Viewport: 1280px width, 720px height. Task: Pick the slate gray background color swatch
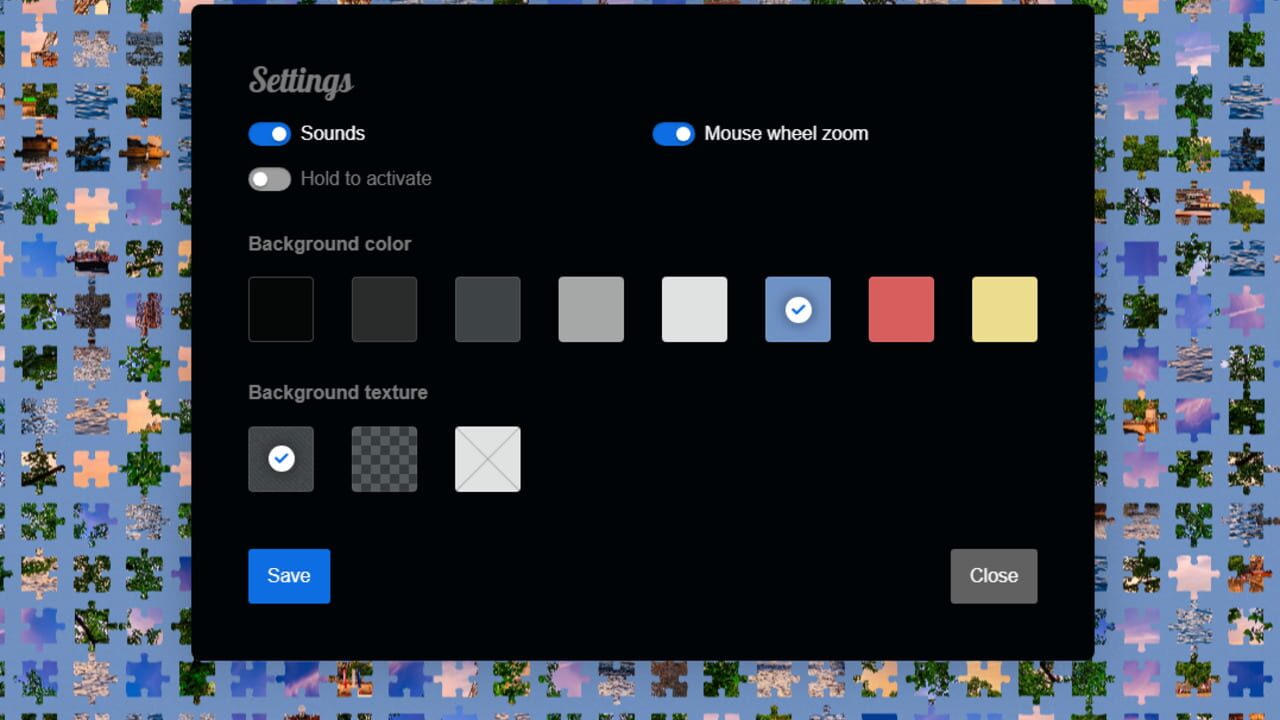tap(488, 310)
